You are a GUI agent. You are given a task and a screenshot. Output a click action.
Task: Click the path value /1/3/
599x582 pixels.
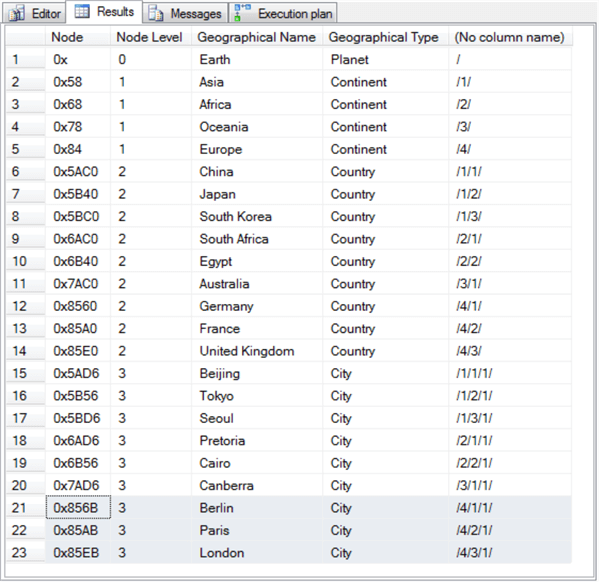[510, 217]
